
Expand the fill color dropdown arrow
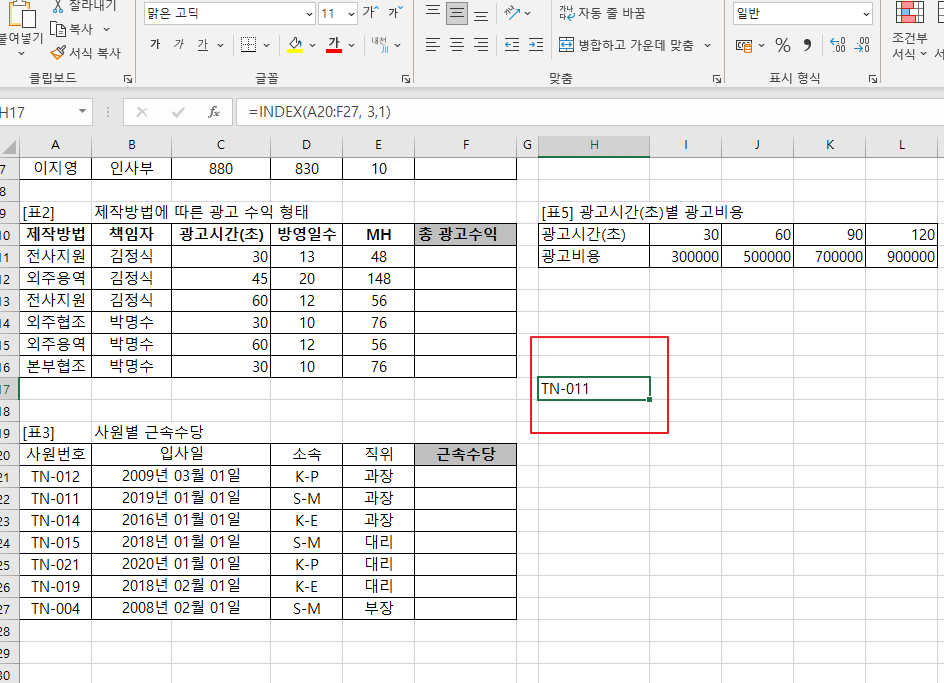[x=312, y=45]
